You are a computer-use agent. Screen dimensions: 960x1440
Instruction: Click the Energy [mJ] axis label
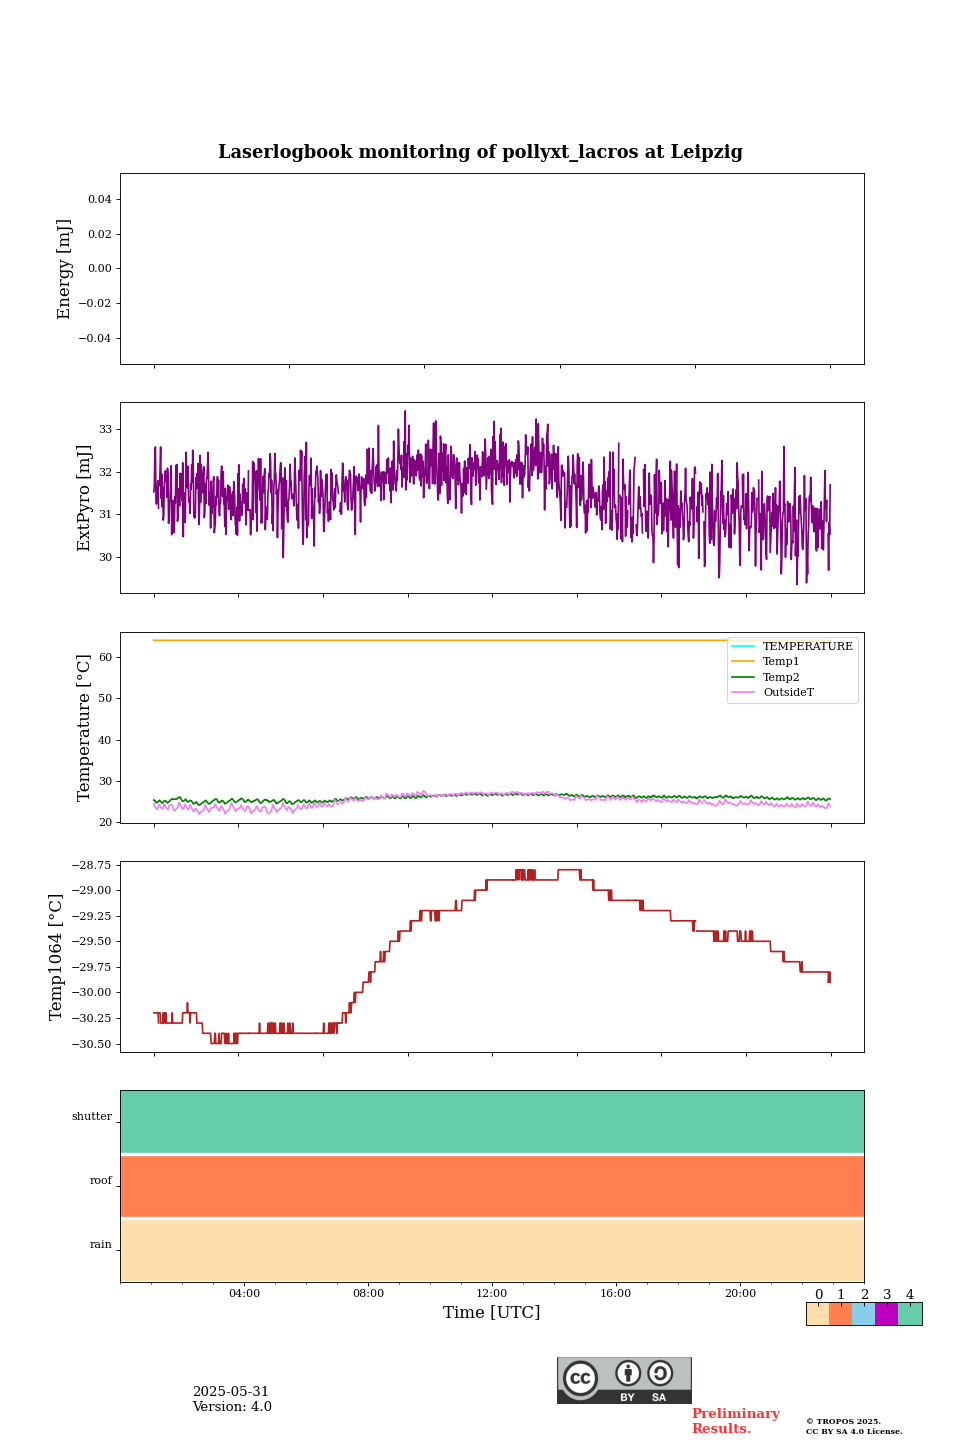click(x=65, y=269)
